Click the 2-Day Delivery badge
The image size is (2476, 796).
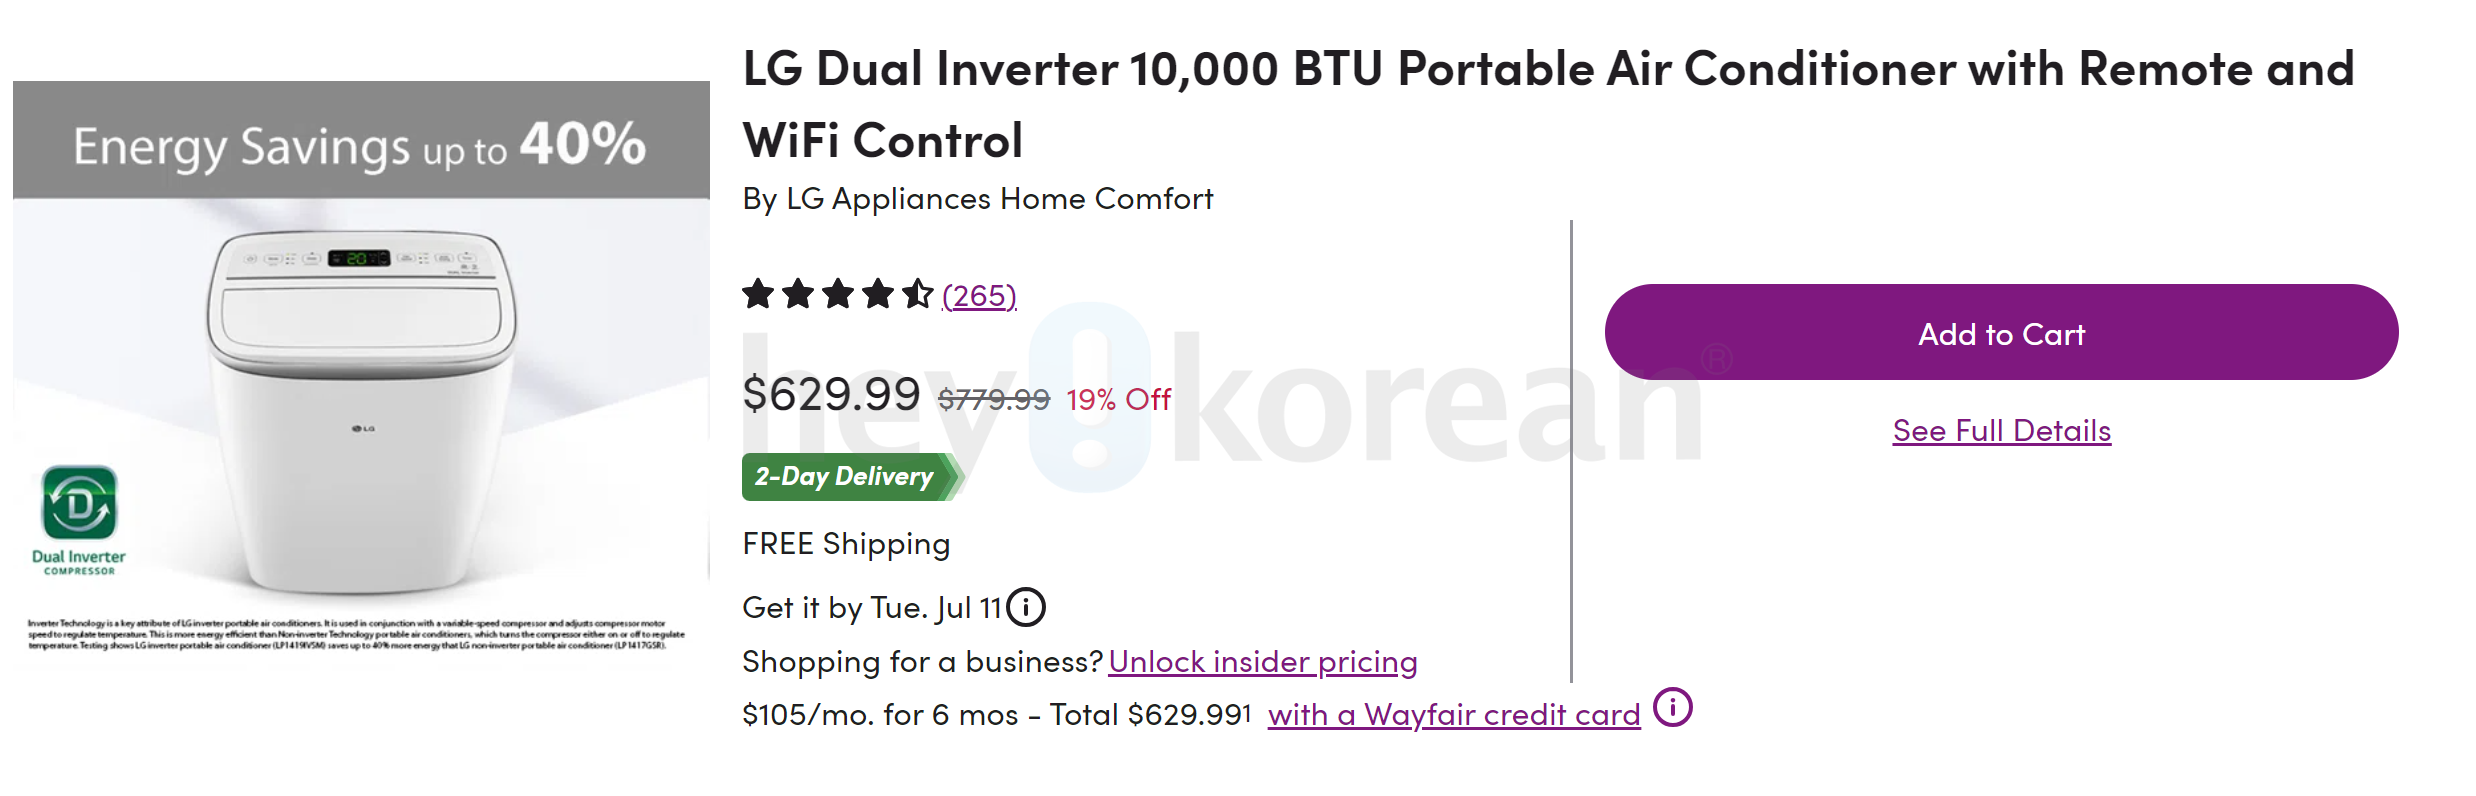tap(843, 477)
